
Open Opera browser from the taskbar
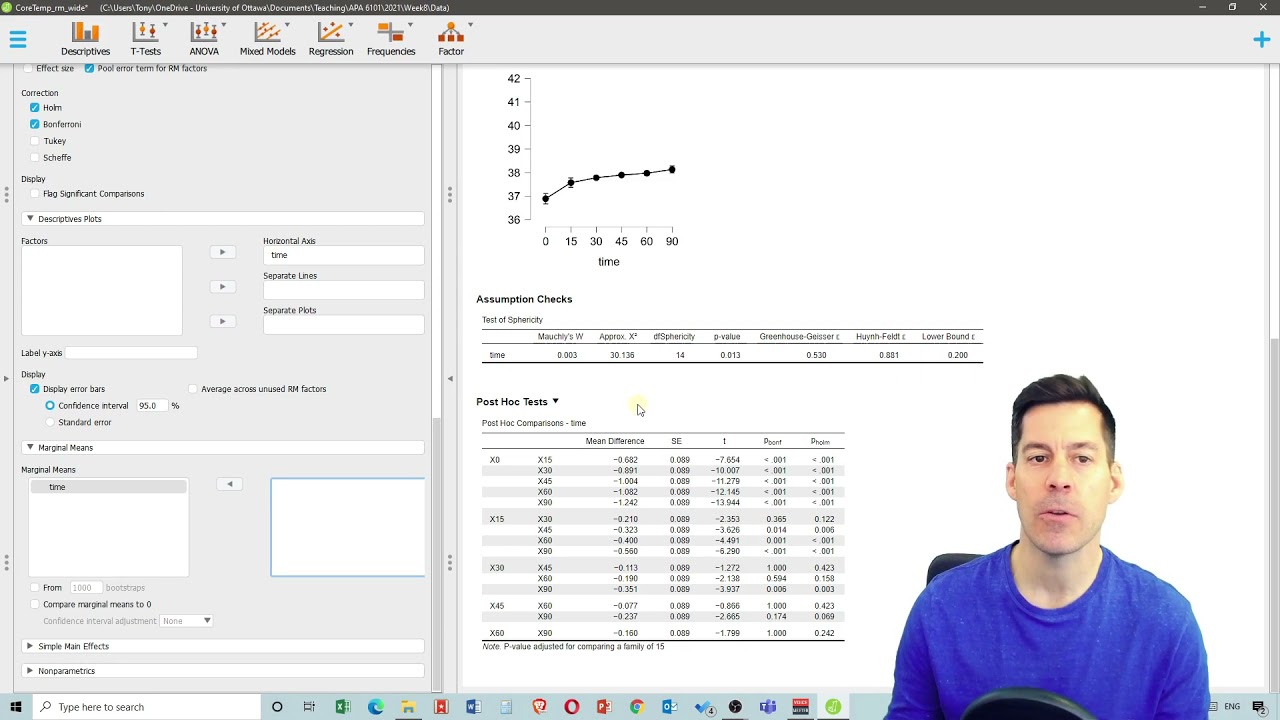(571, 707)
